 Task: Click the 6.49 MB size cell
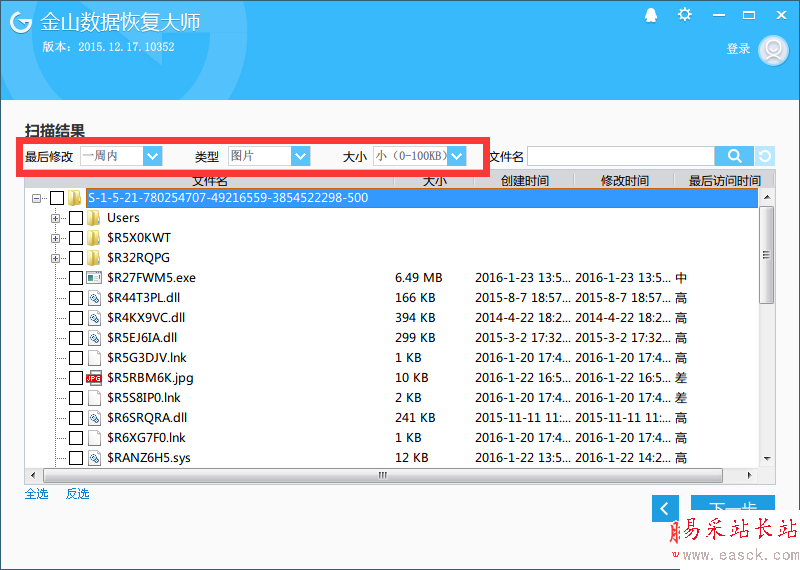click(418, 278)
